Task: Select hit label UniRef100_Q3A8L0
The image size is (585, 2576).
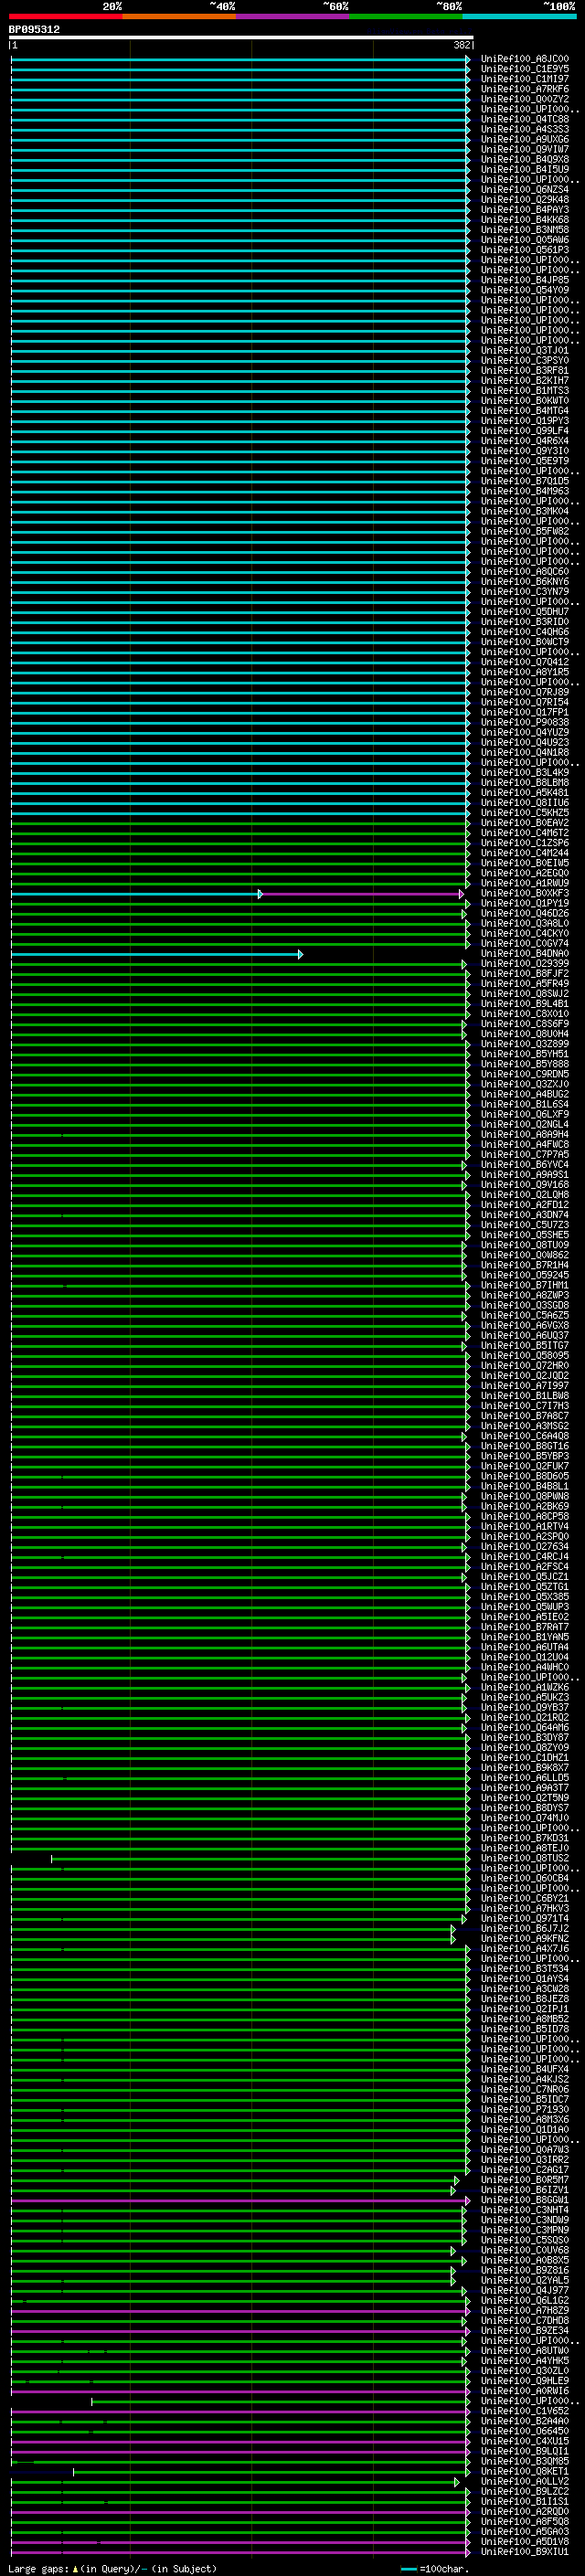Action: pos(524,923)
